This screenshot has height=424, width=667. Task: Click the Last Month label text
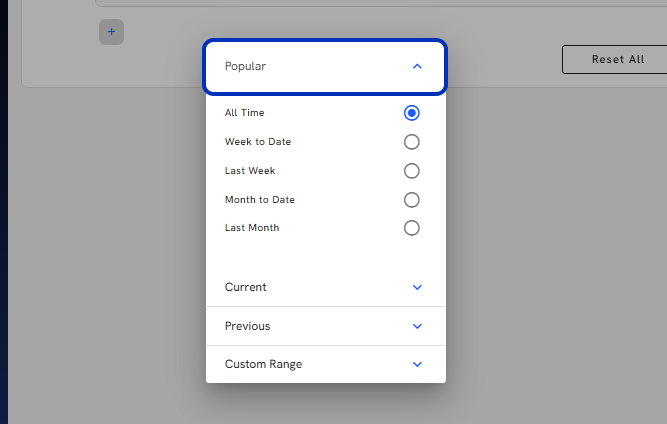tap(252, 228)
